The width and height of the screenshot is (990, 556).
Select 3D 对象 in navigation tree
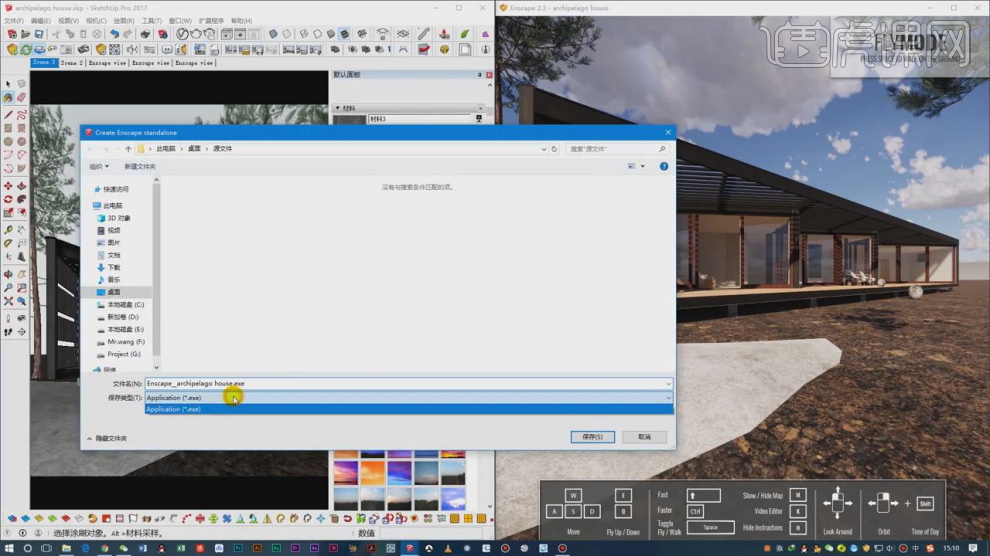coord(118,218)
